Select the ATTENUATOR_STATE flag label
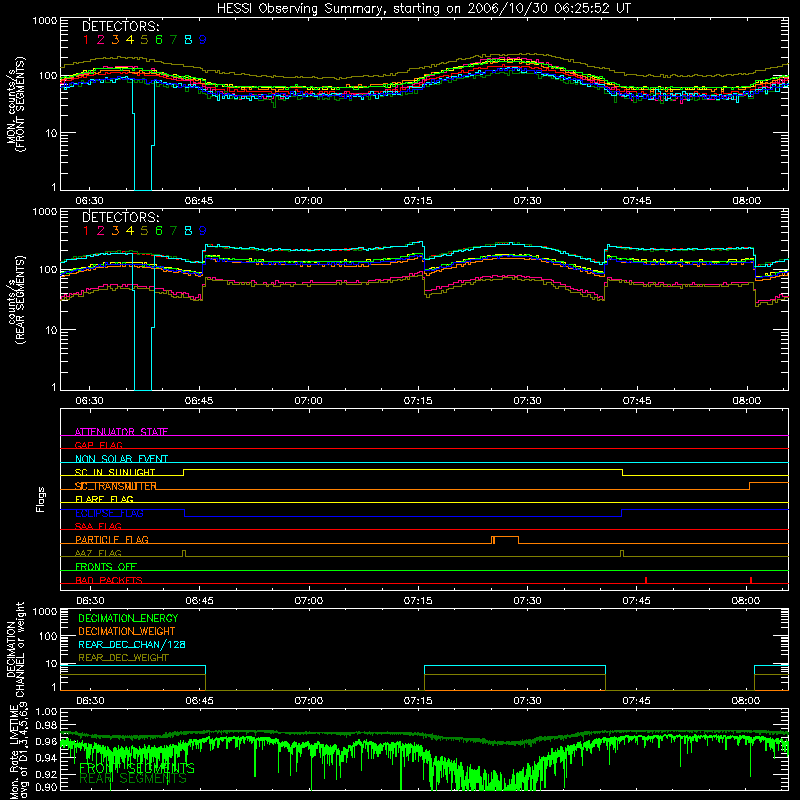Image resolution: width=800 pixels, height=800 pixels. (x=121, y=432)
